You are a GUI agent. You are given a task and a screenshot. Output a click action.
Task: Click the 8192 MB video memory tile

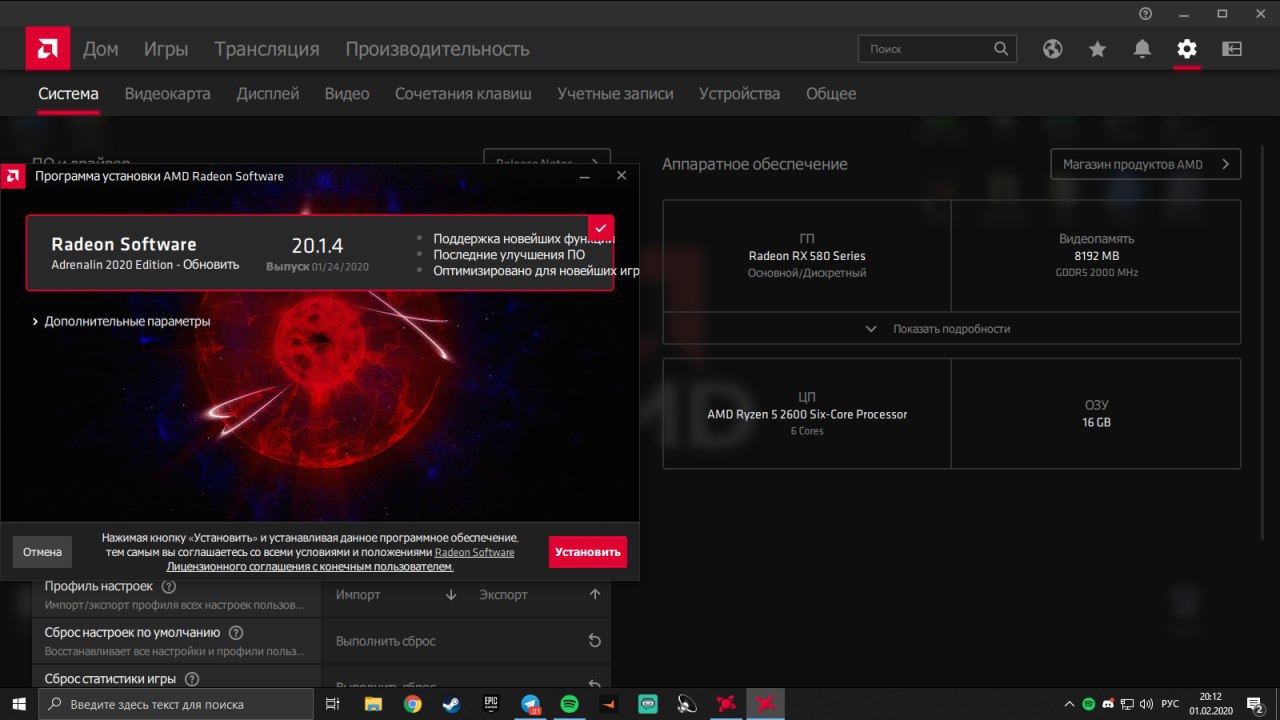[x=1096, y=256]
